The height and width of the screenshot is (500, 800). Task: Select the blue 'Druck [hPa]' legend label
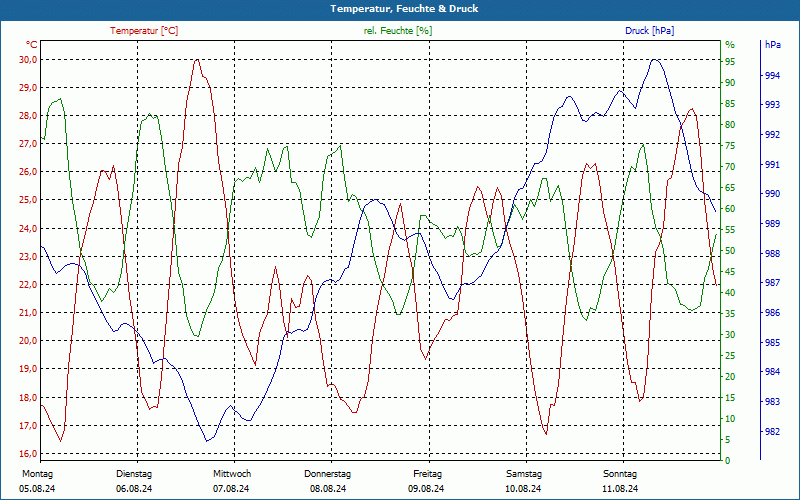(x=649, y=31)
